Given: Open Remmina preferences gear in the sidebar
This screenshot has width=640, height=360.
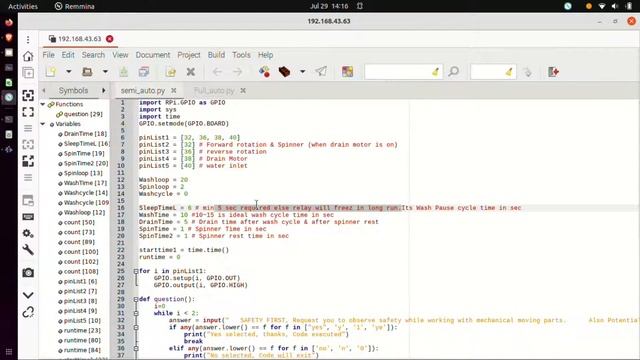Looking at the screenshot, I should pos(28,233).
